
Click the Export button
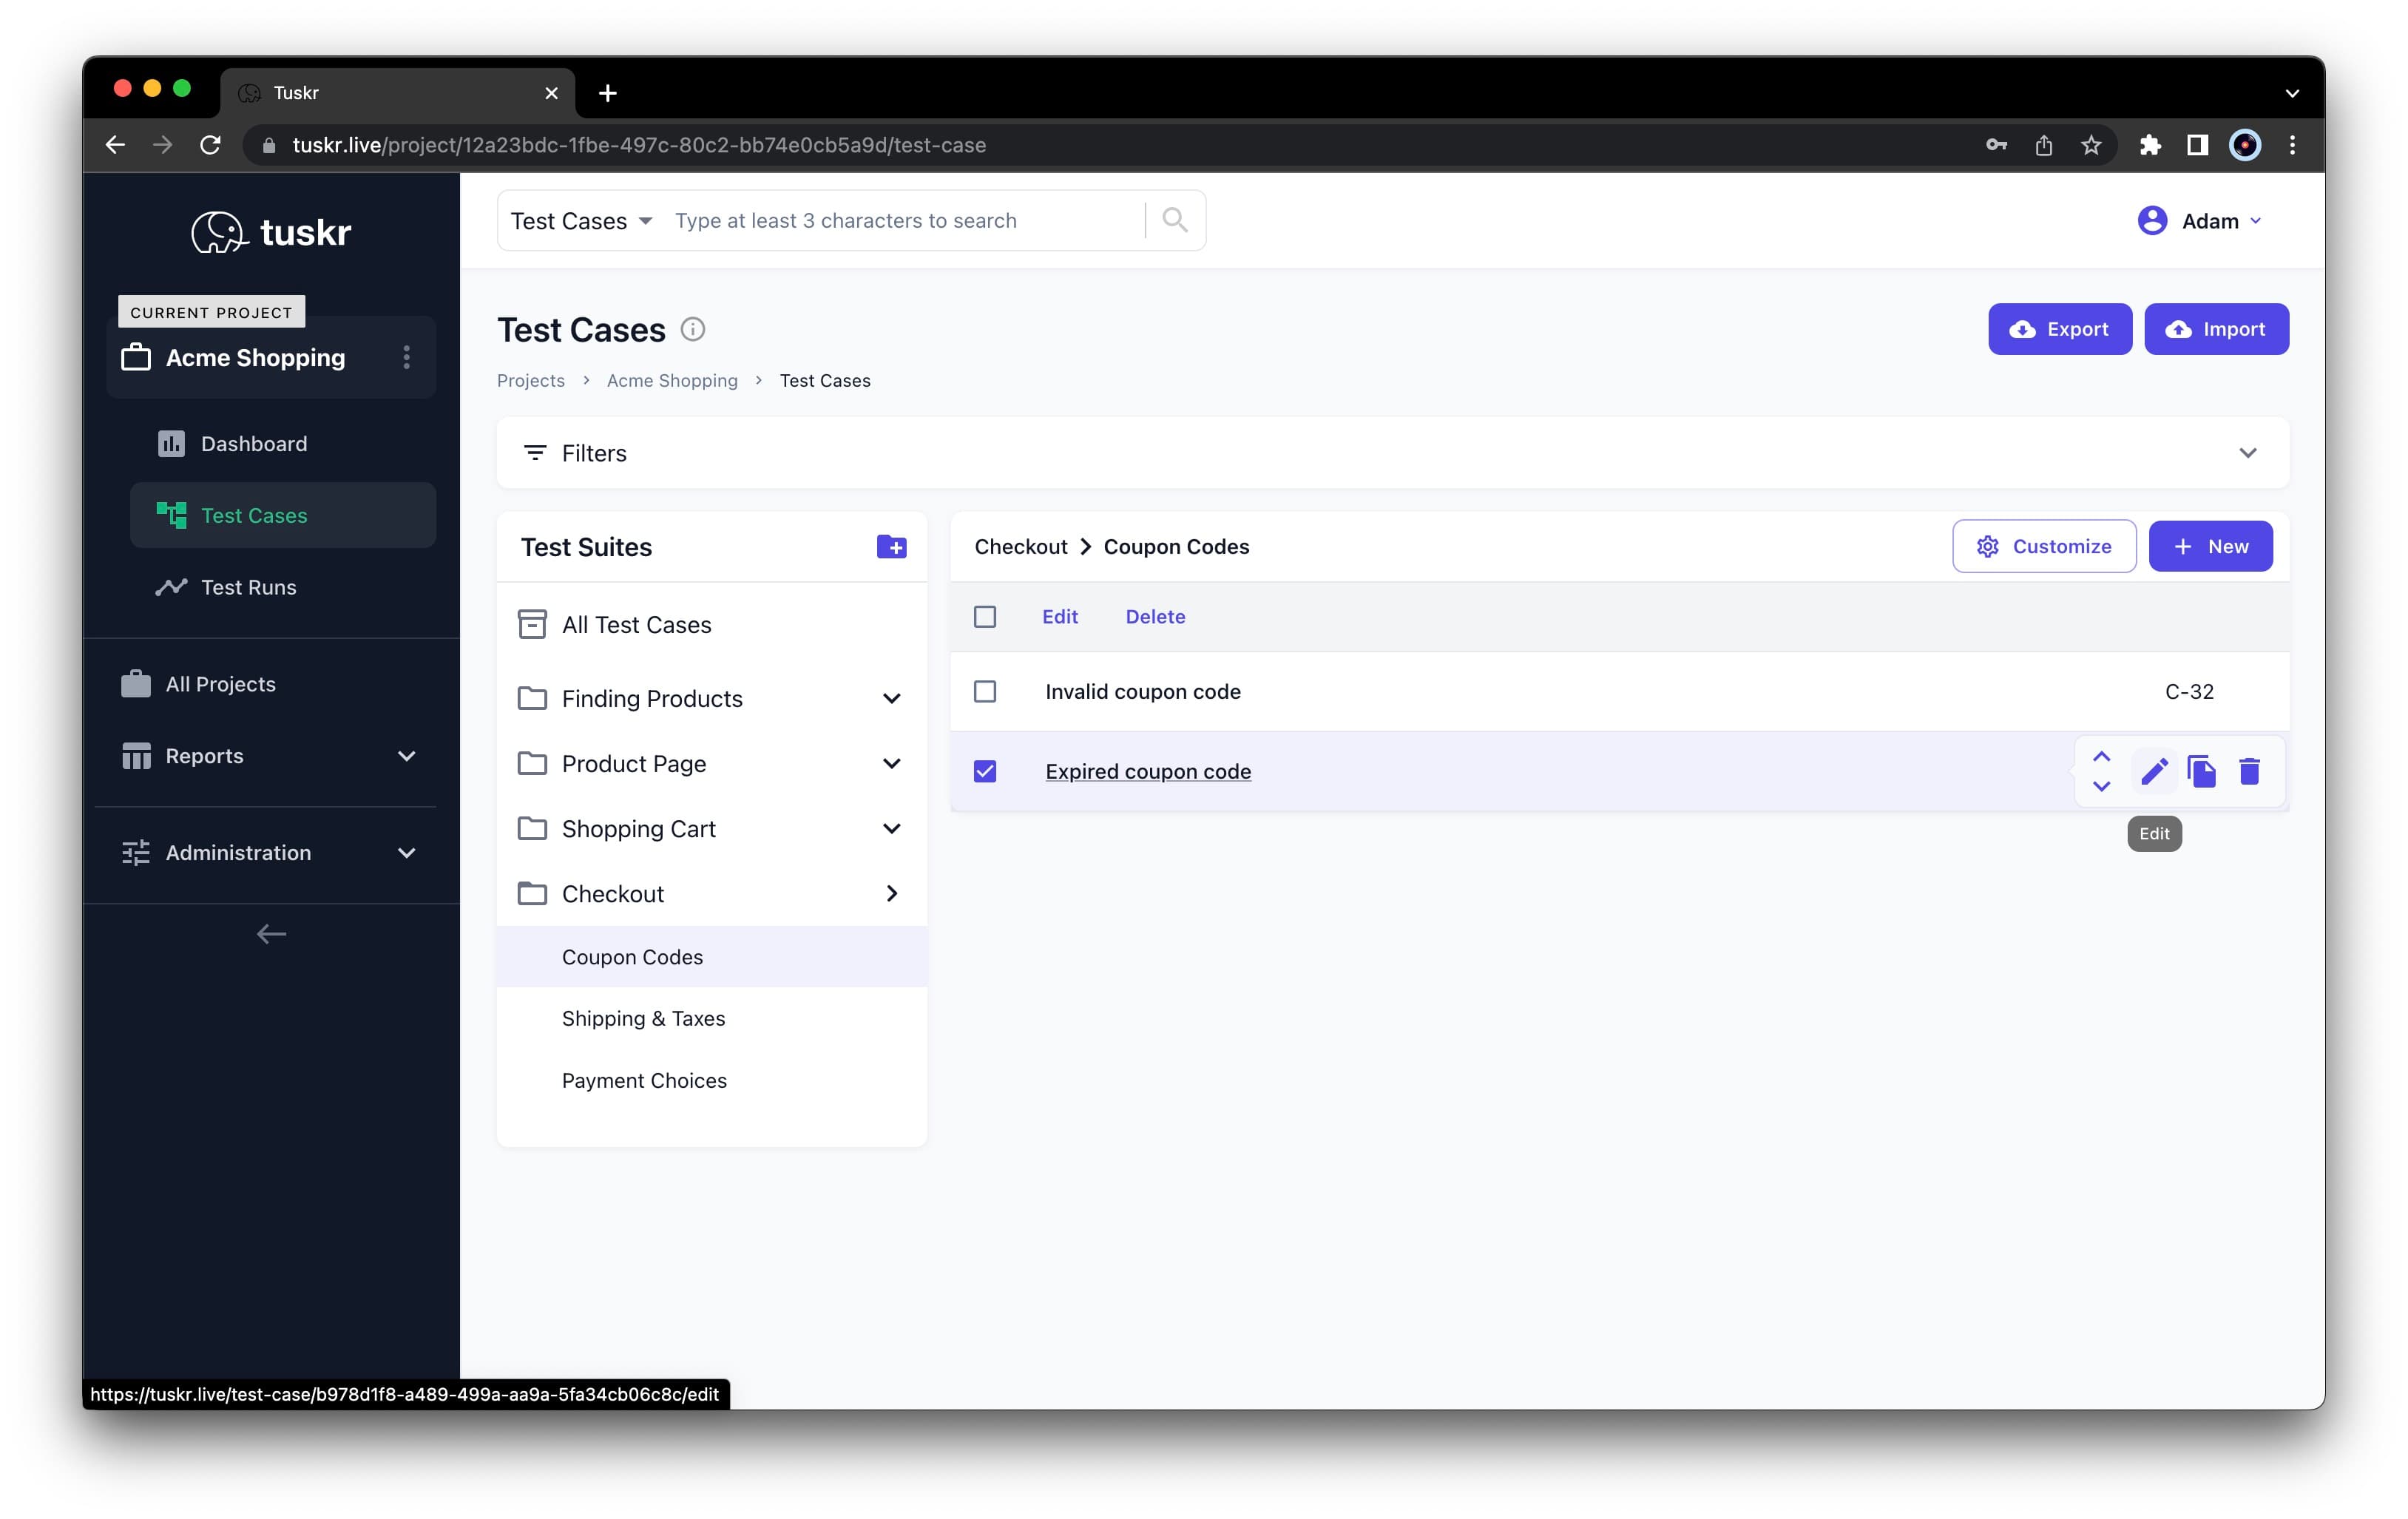2059,329
